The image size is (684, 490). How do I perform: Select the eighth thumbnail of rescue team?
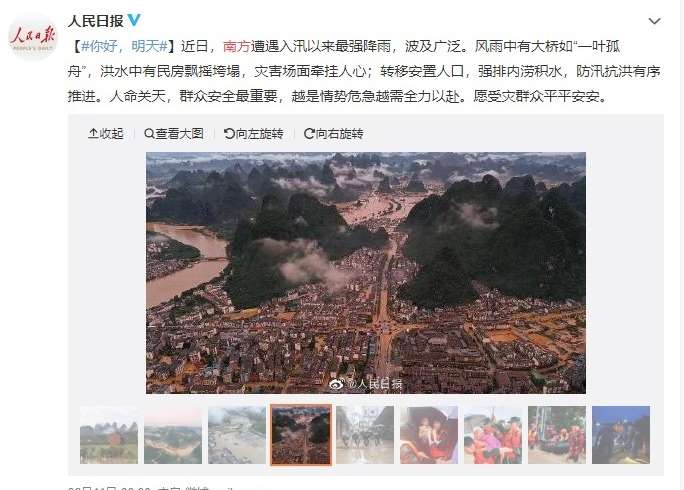pyautogui.click(x=557, y=435)
